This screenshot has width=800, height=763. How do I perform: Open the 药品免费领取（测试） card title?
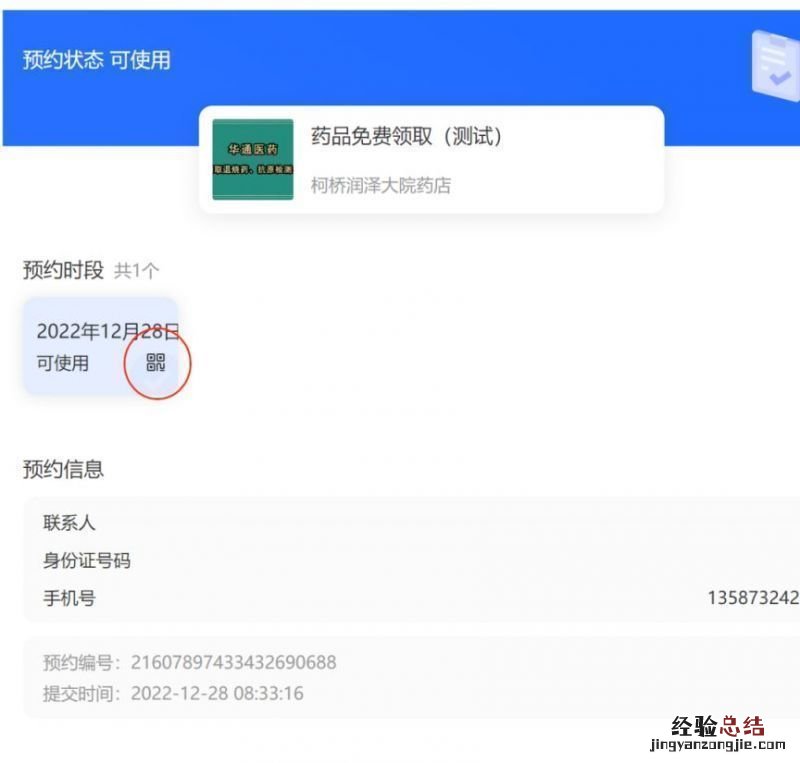point(407,136)
